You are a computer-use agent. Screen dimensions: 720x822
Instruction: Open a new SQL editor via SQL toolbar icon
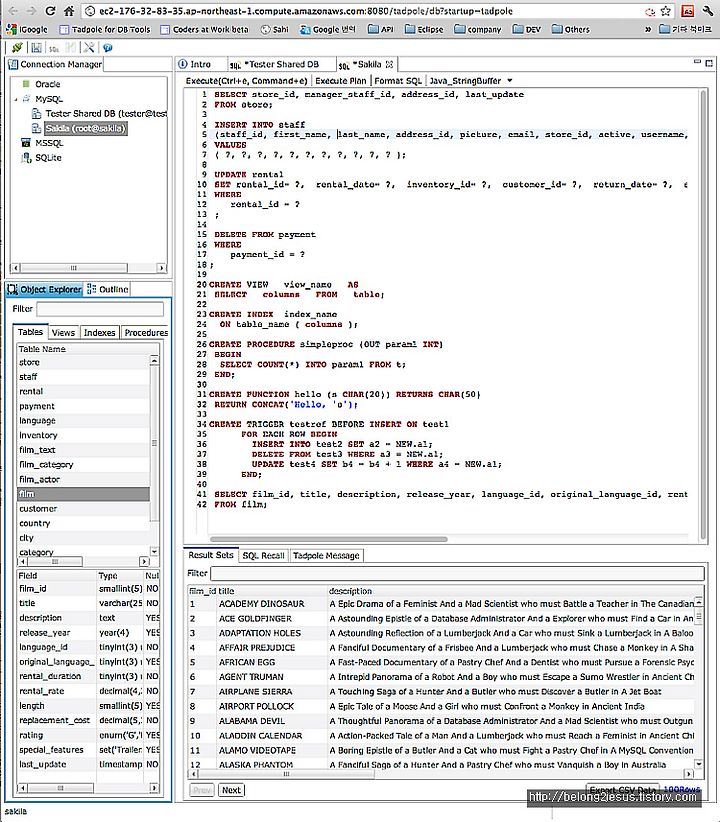pyautogui.click(x=53, y=48)
